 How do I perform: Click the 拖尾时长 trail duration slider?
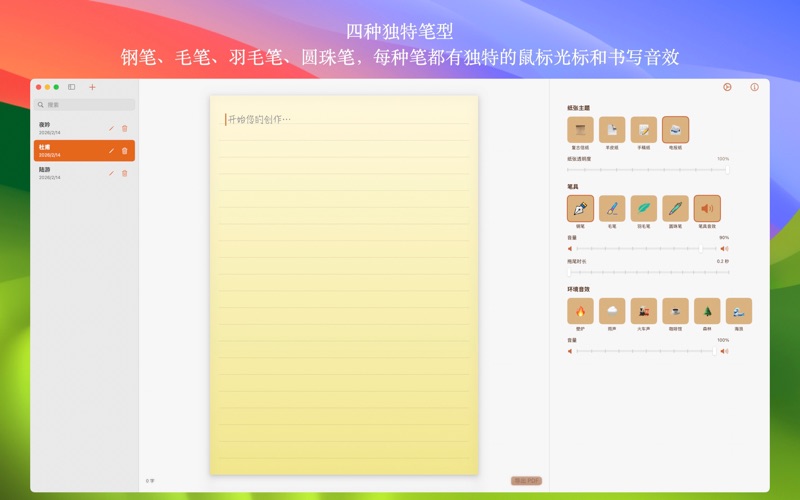648,272
